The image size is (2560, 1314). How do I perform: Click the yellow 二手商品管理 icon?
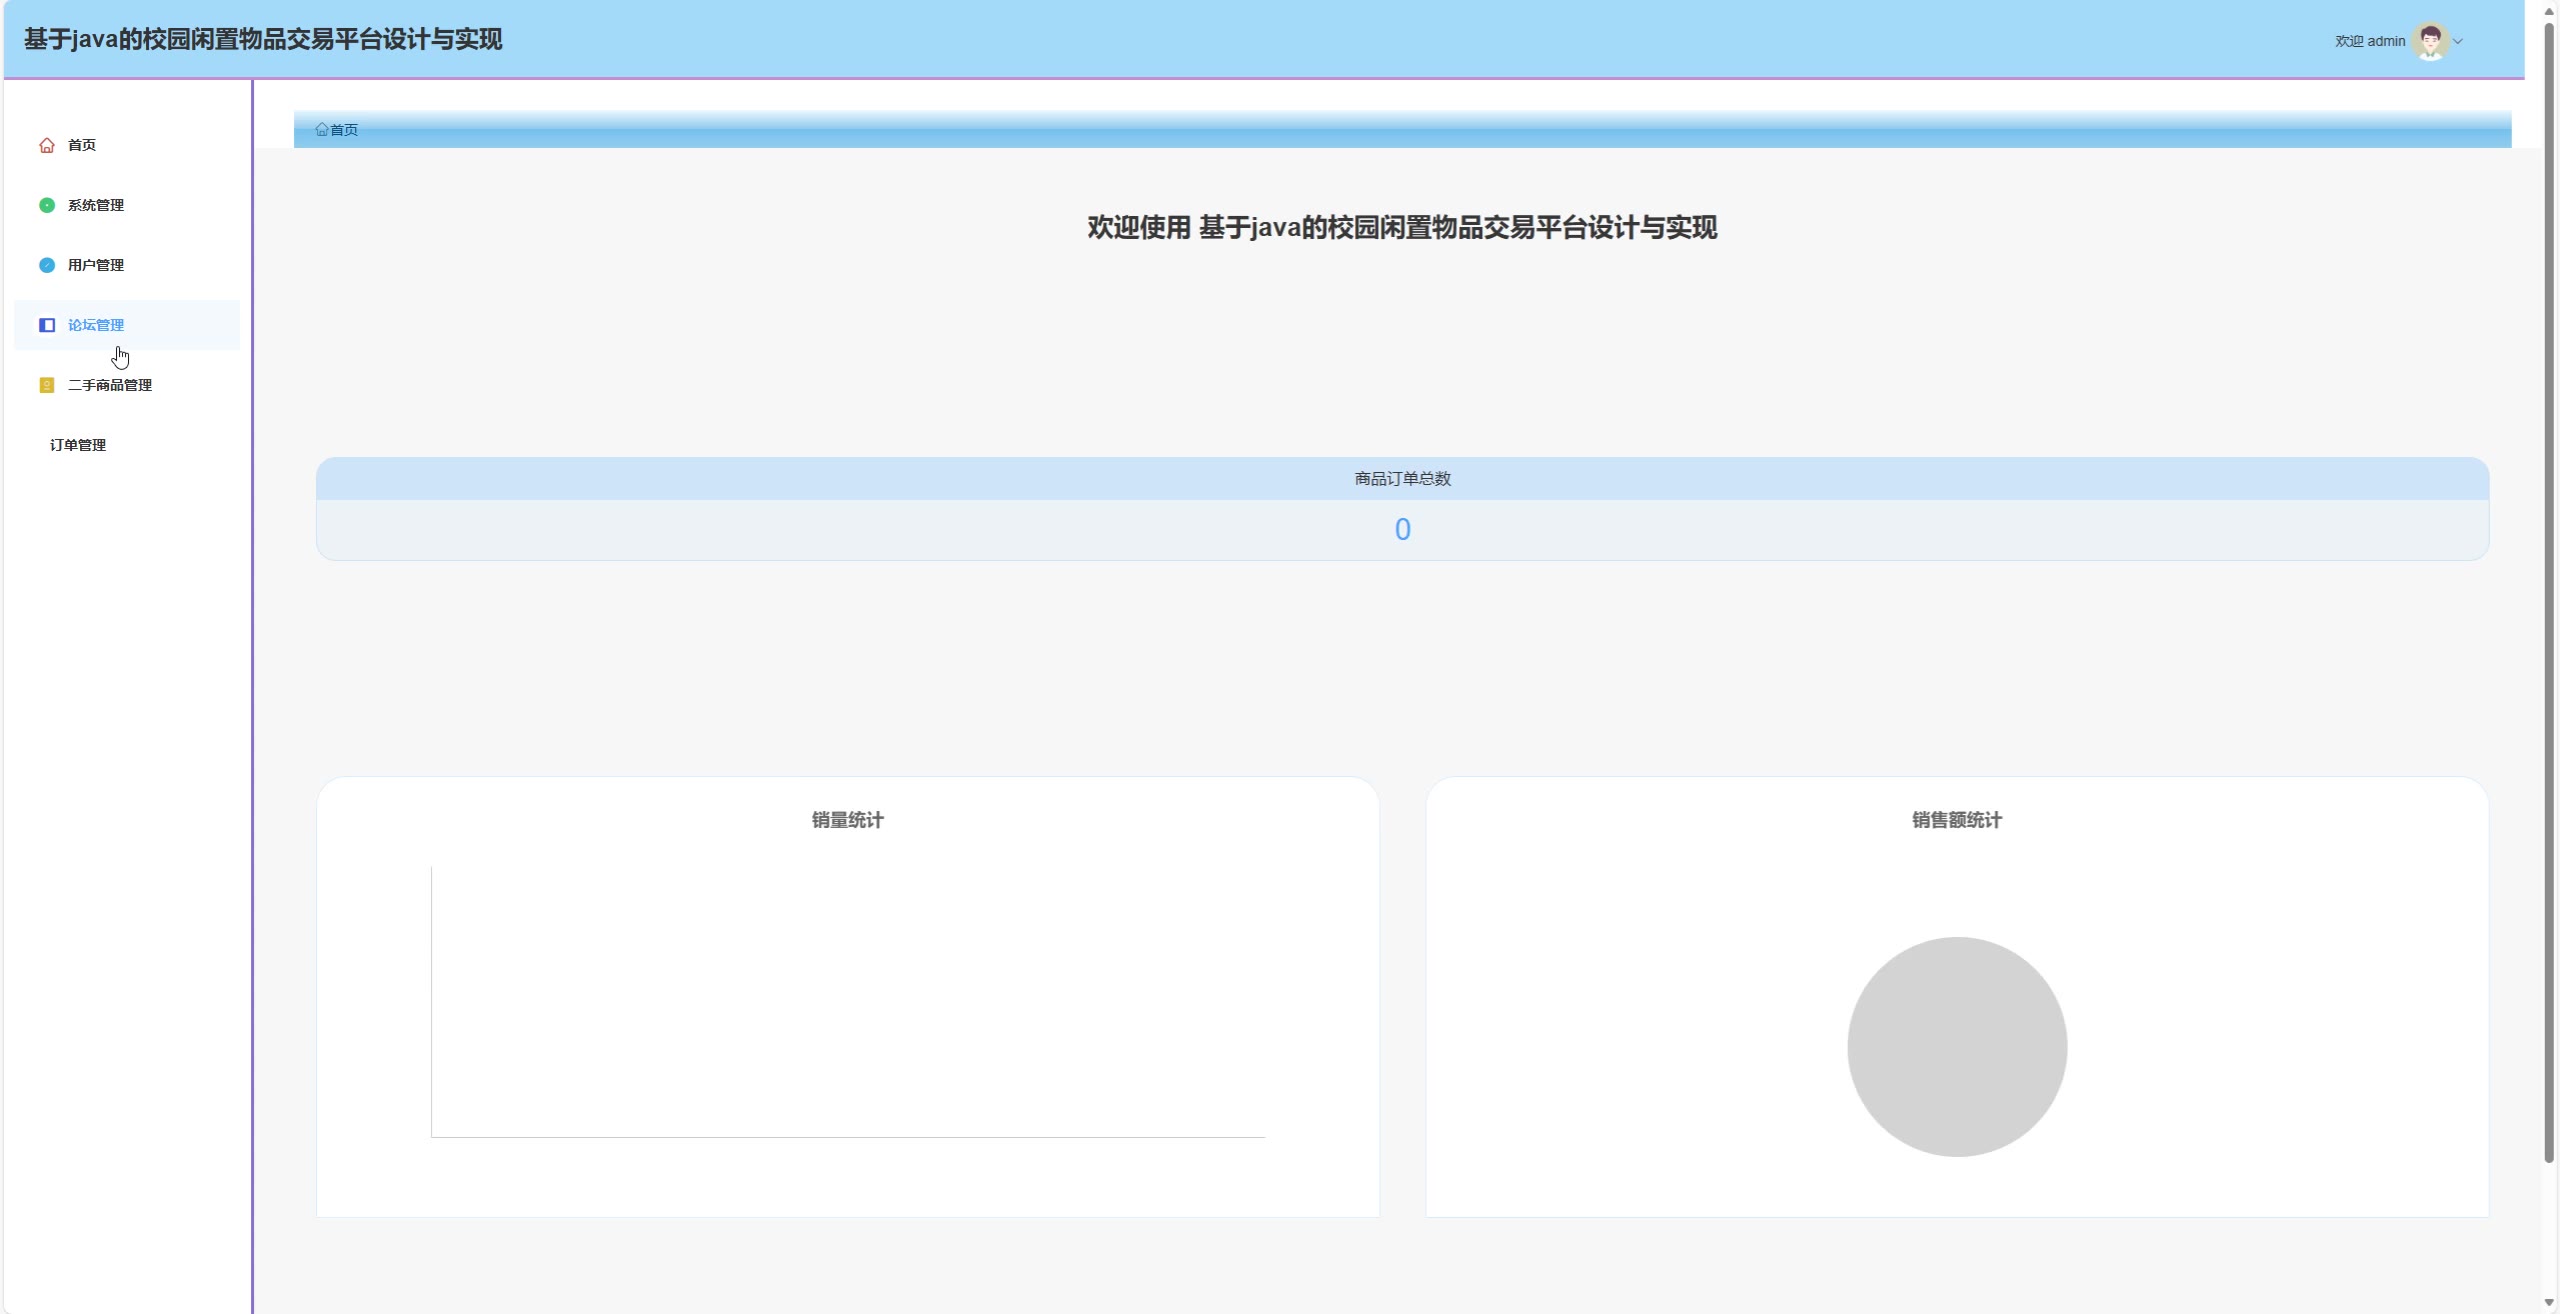click(47, 385)
